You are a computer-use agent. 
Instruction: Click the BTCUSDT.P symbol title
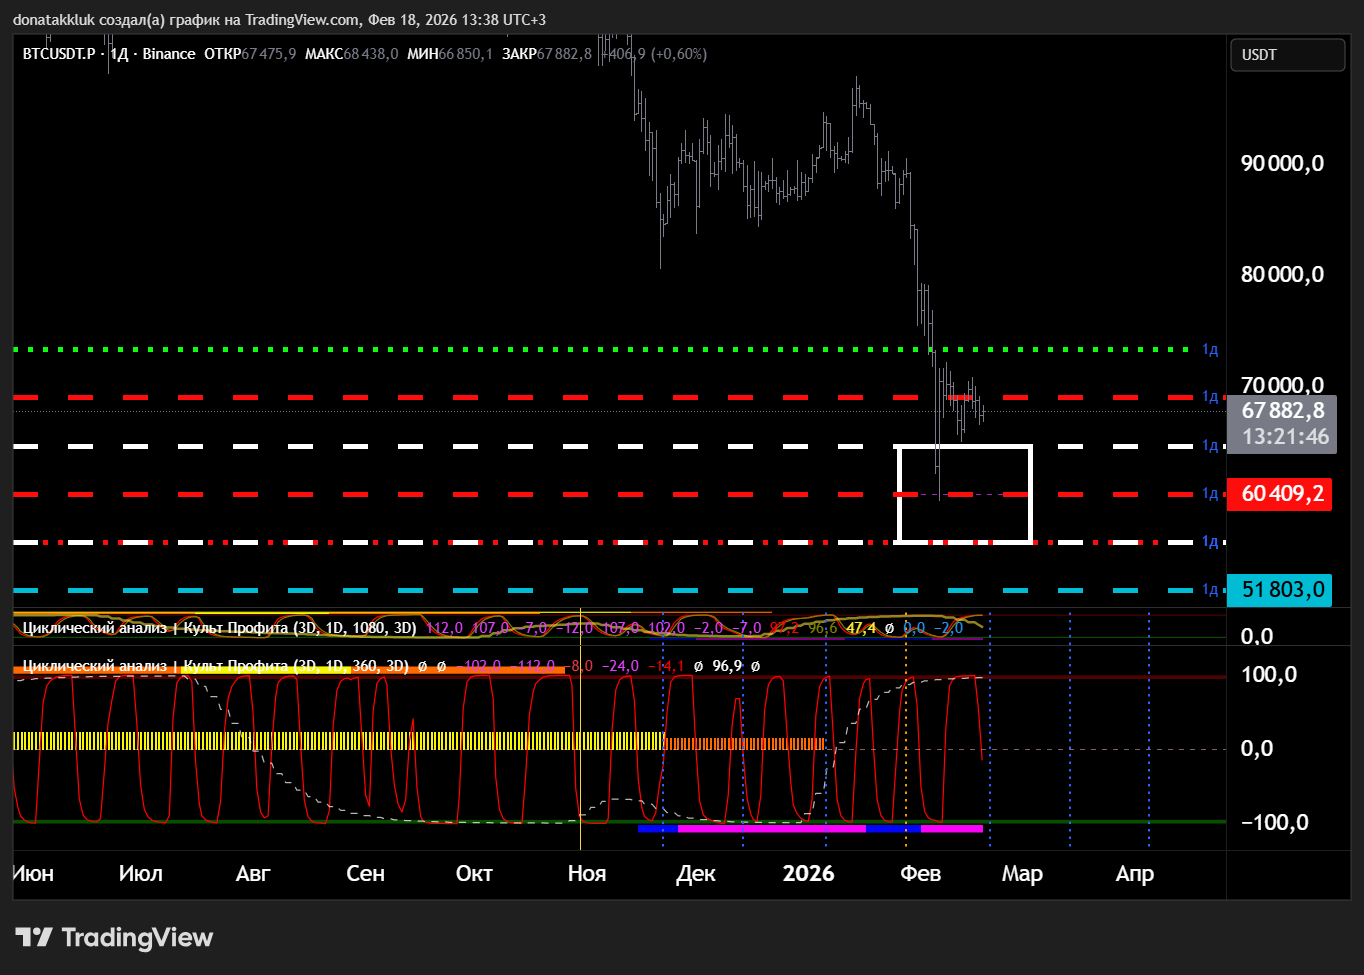[x=59, y=54]
